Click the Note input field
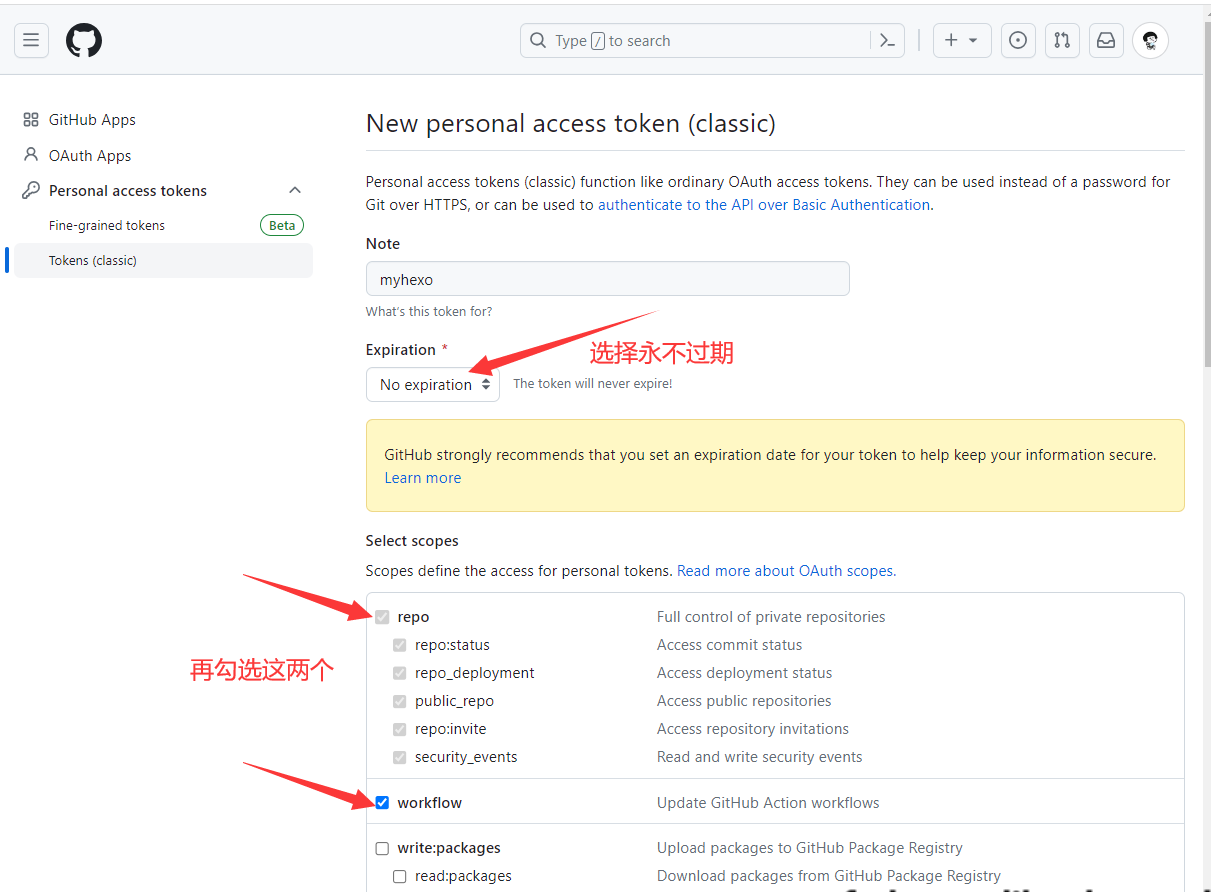This screenshot has width=1211, height=892. click(x=607, y=279)
